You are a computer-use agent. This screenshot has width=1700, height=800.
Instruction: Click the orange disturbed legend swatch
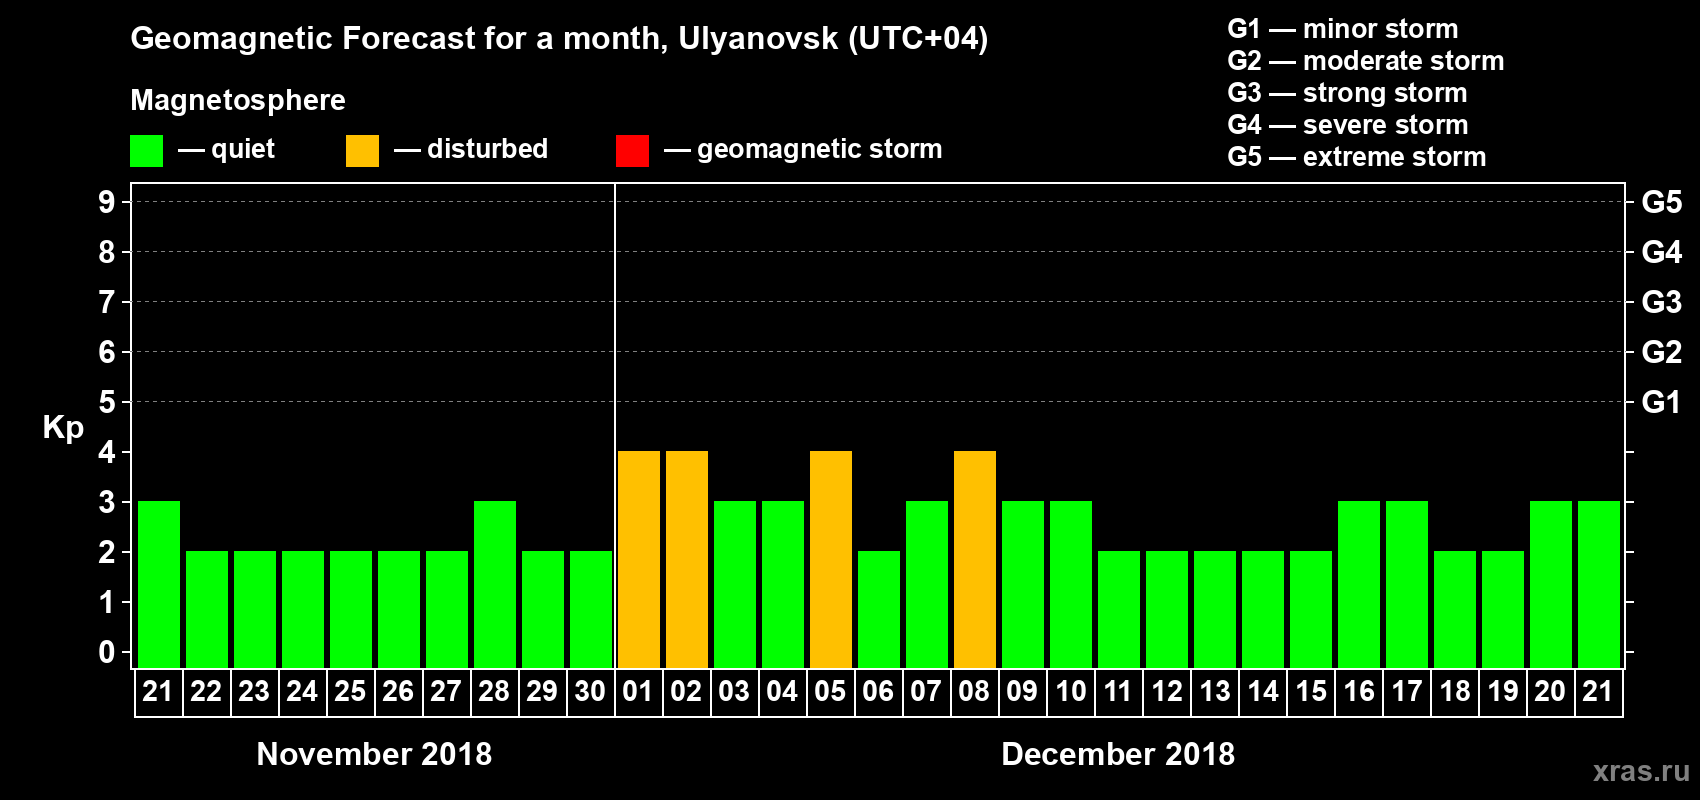(363, 151)
